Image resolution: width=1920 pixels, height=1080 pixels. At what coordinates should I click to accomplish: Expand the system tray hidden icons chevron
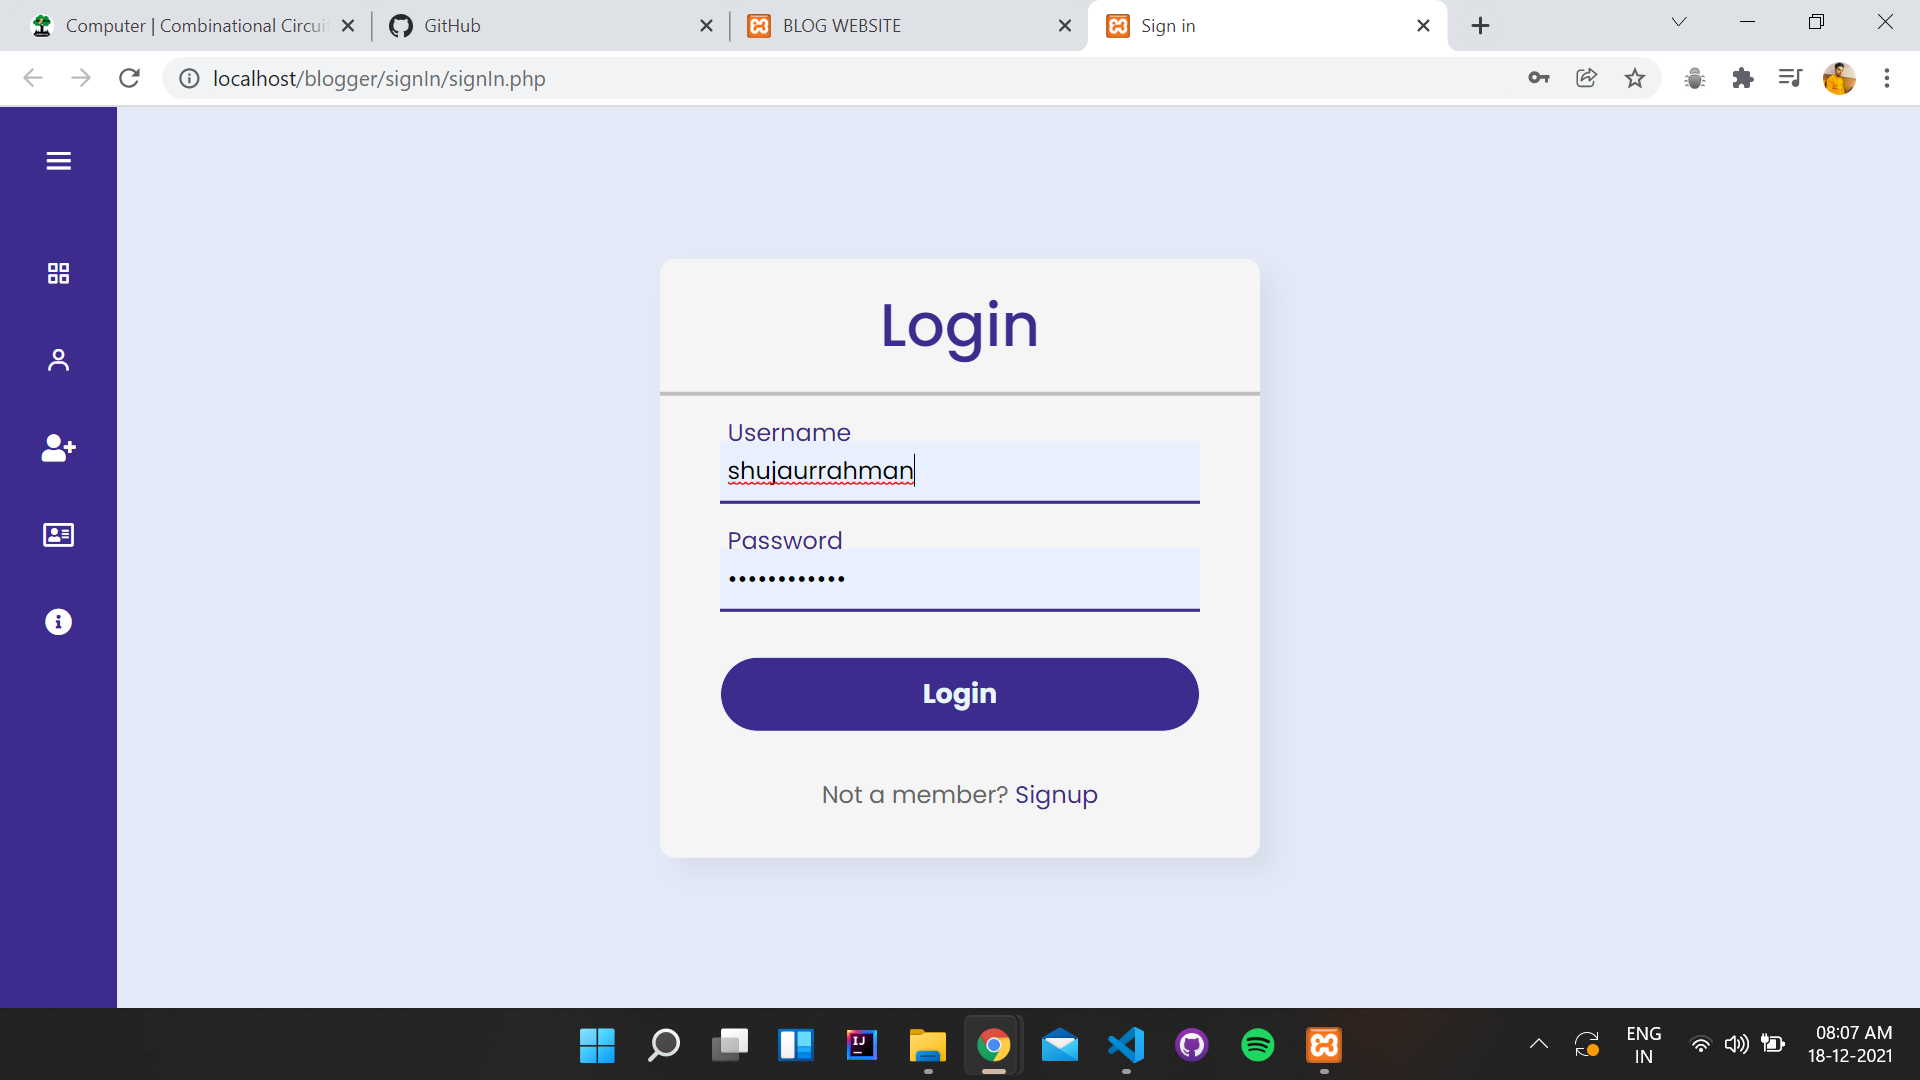tap(1539, 1044)
